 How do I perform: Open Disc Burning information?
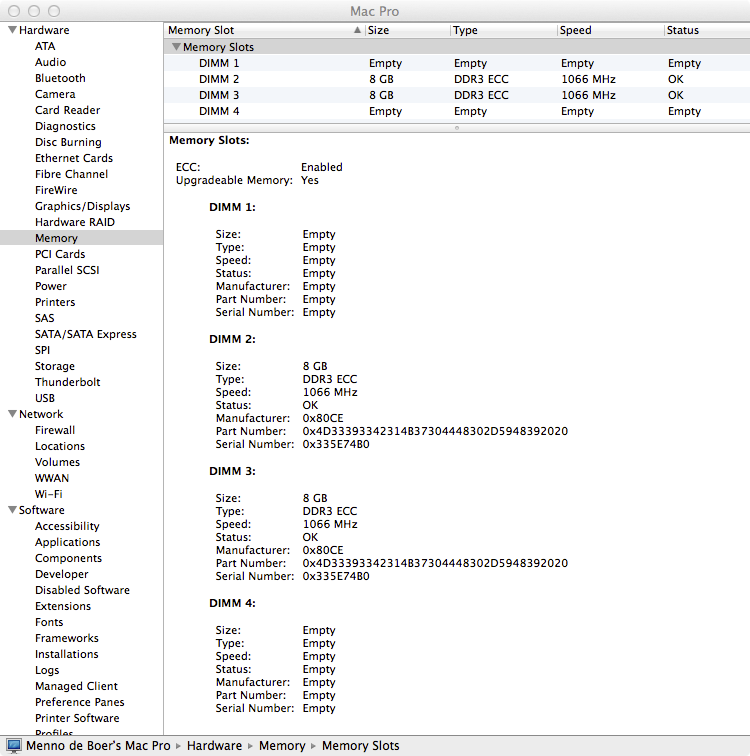click(x=68, y=142)
